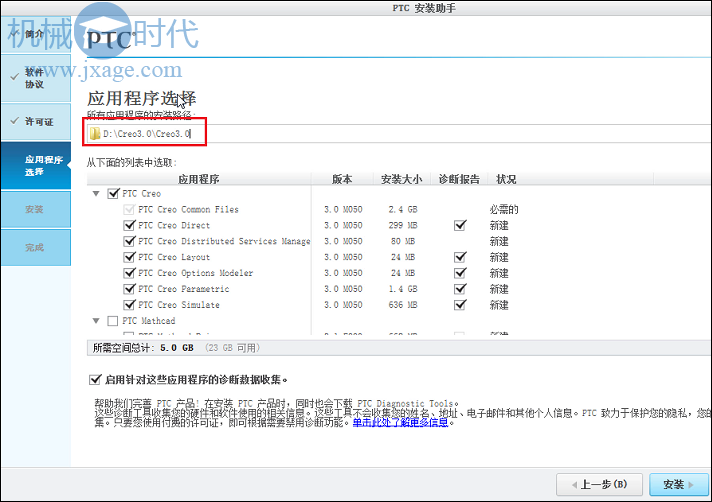Toggle the PTC Mathcad checkbox
Image resolution: width=712 pixels, height=502 pixels.
pos(113,321)
